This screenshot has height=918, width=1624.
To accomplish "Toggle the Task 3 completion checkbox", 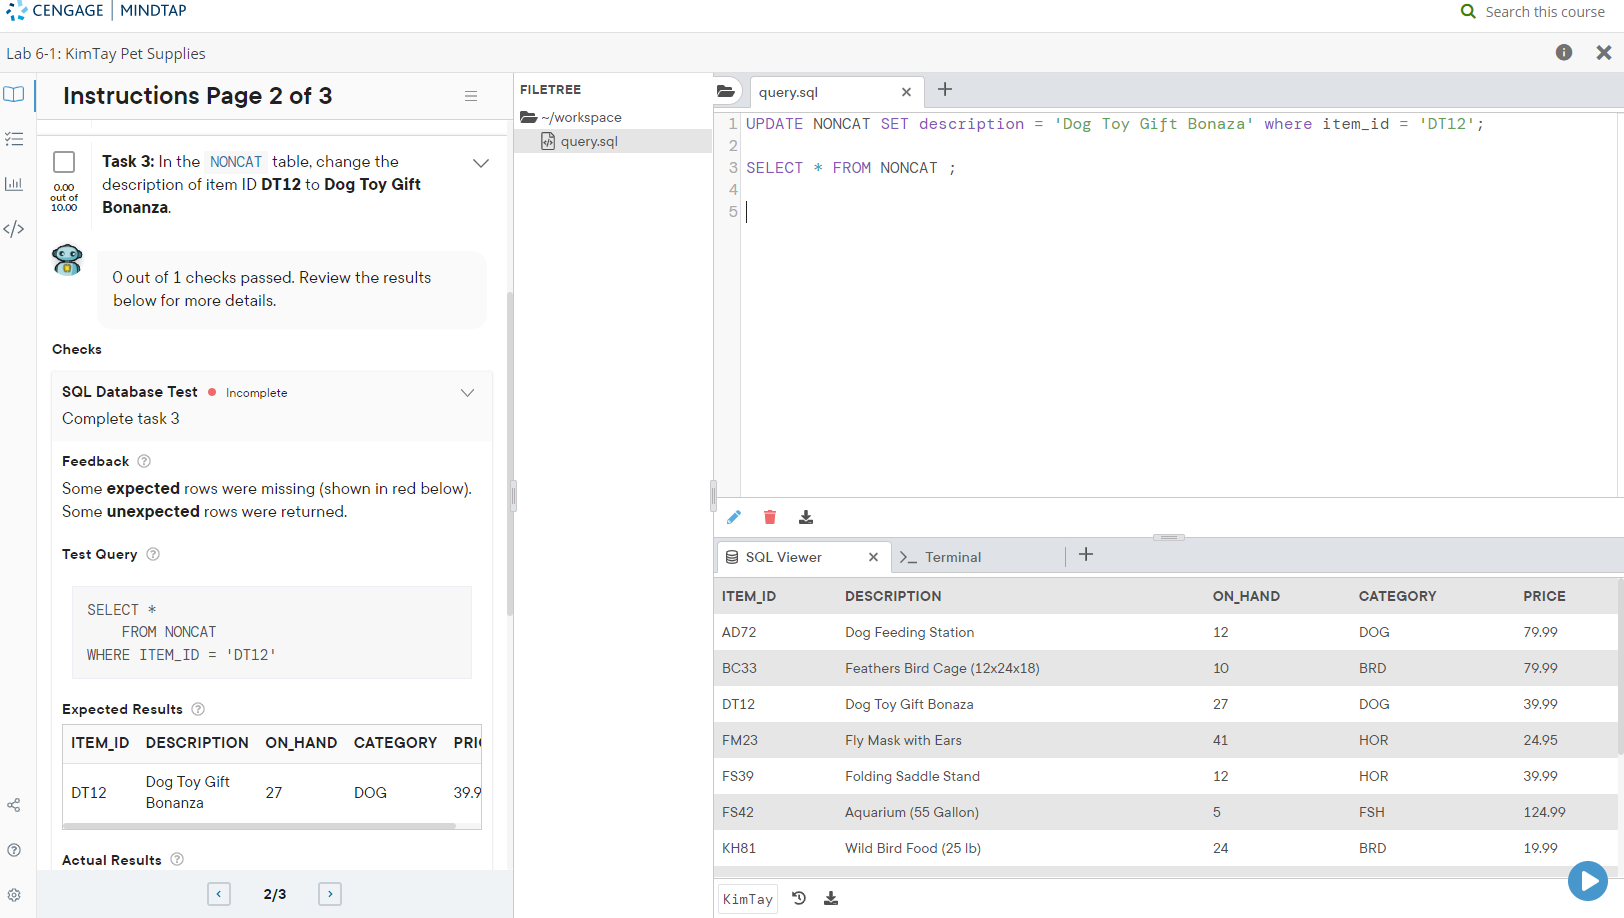I will 64,162.
